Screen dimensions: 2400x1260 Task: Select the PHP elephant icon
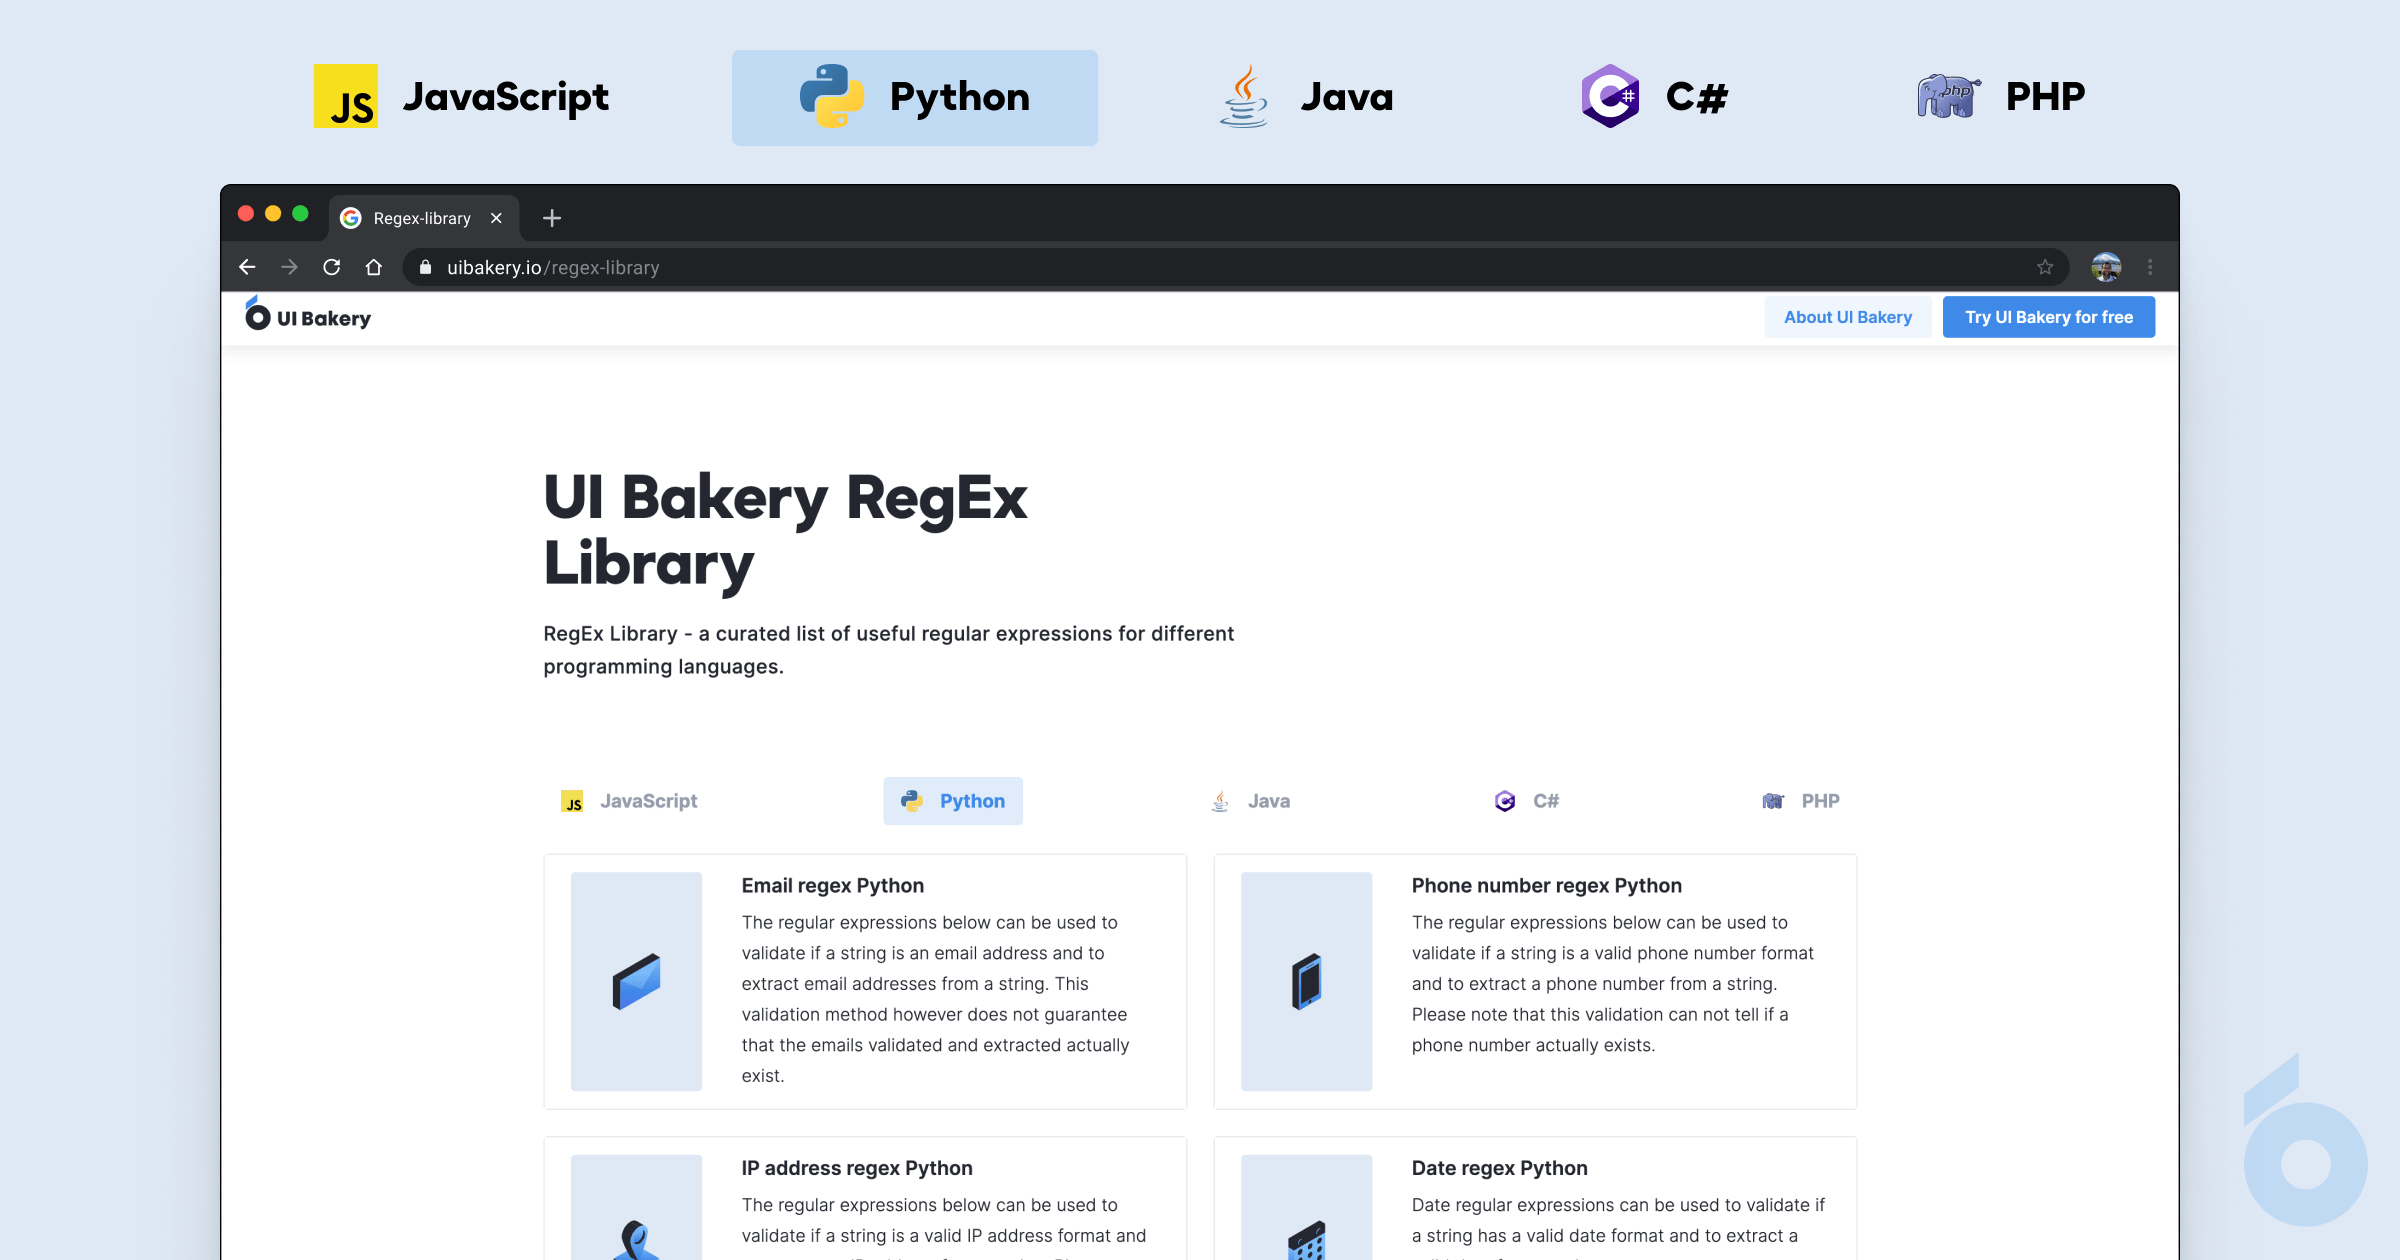coord(1946,96)
